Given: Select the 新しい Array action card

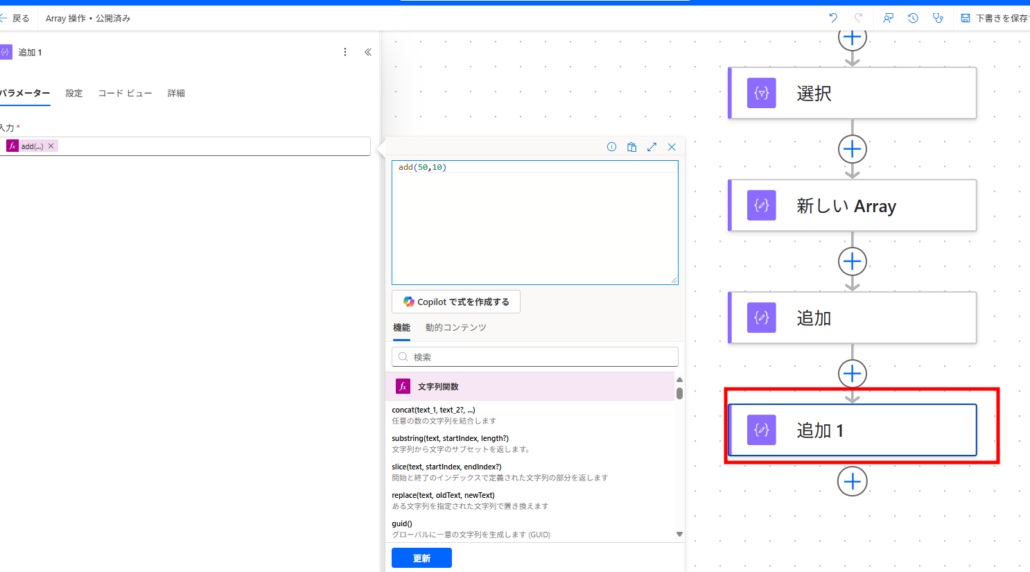Looking at the screenshot, I should click(x=852, y=206).
